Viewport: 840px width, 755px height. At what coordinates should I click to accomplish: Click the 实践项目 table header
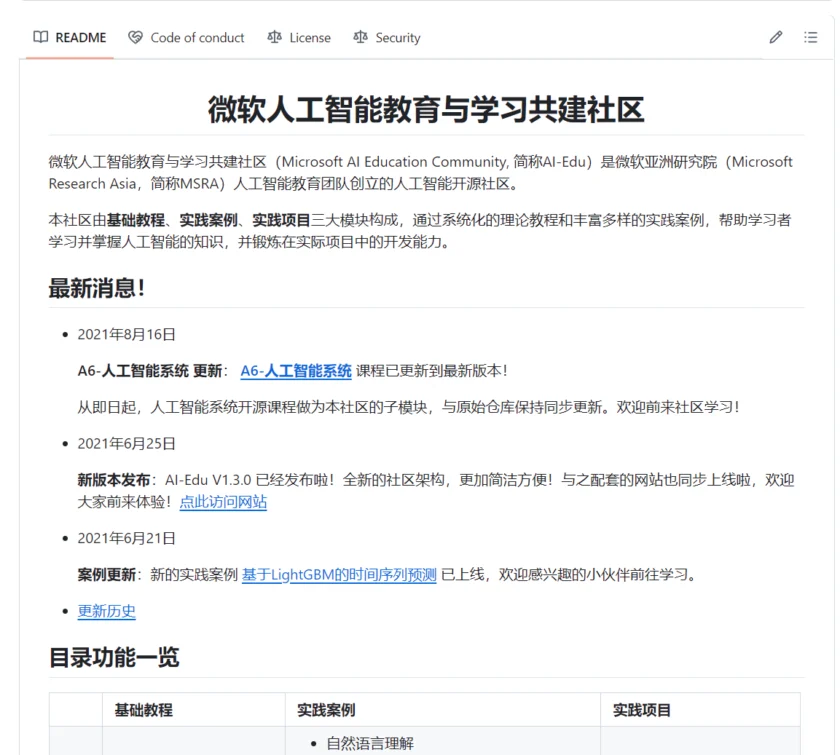[x=642, y=710]
